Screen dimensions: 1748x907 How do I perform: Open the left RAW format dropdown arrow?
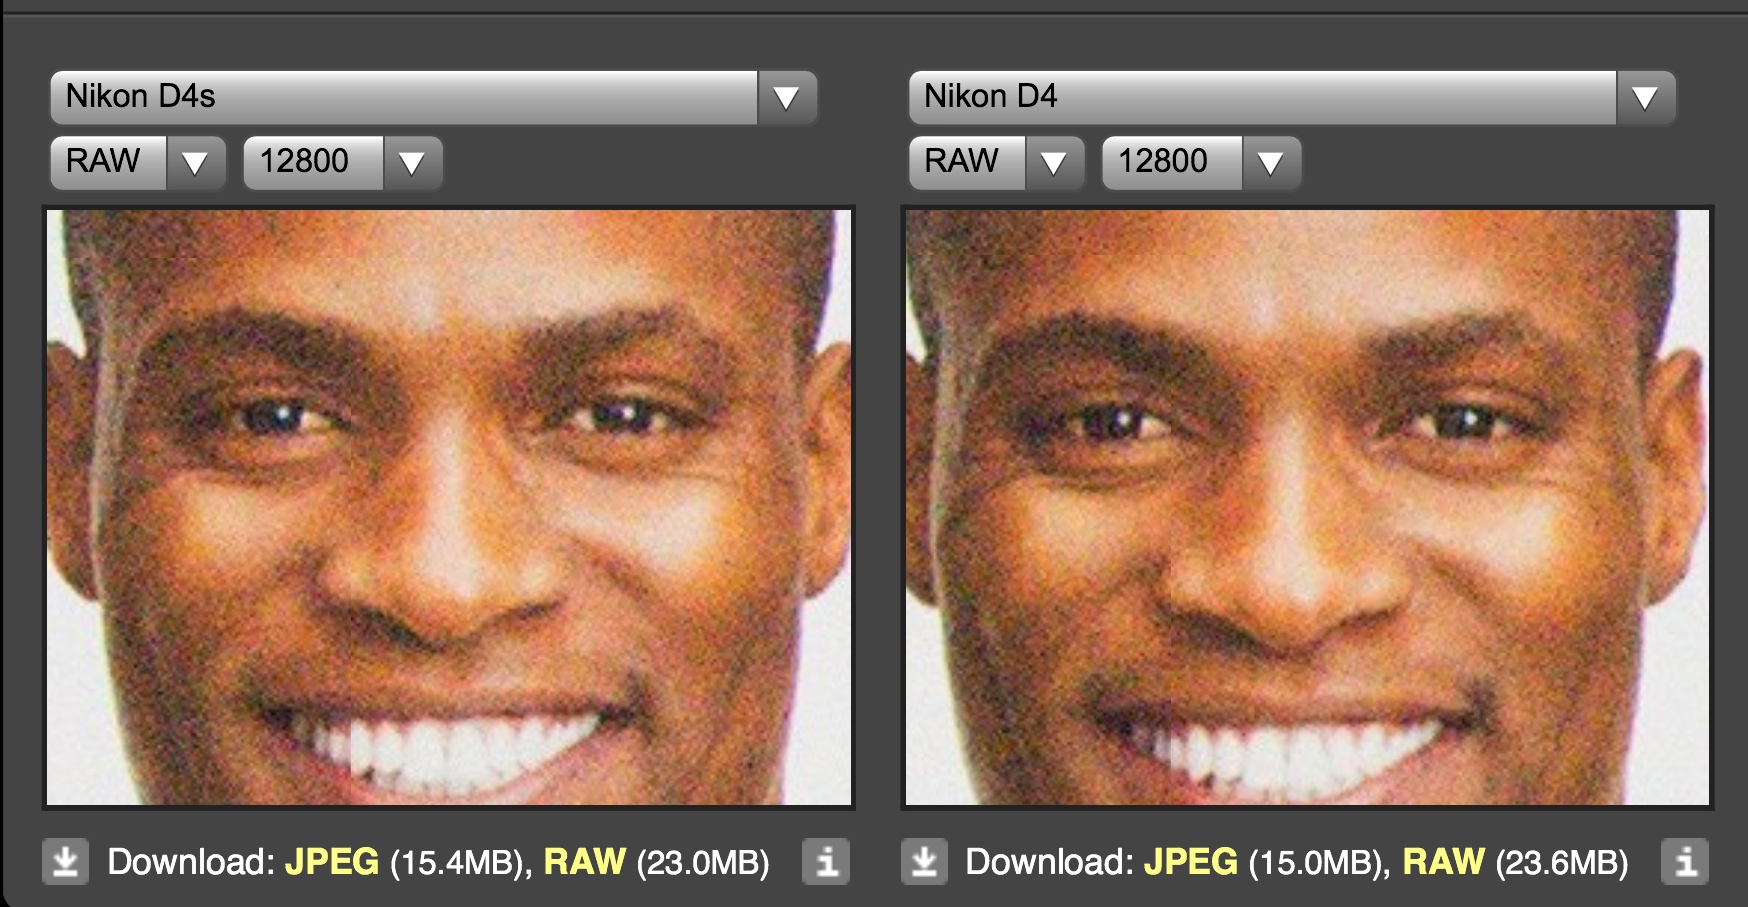195,162
